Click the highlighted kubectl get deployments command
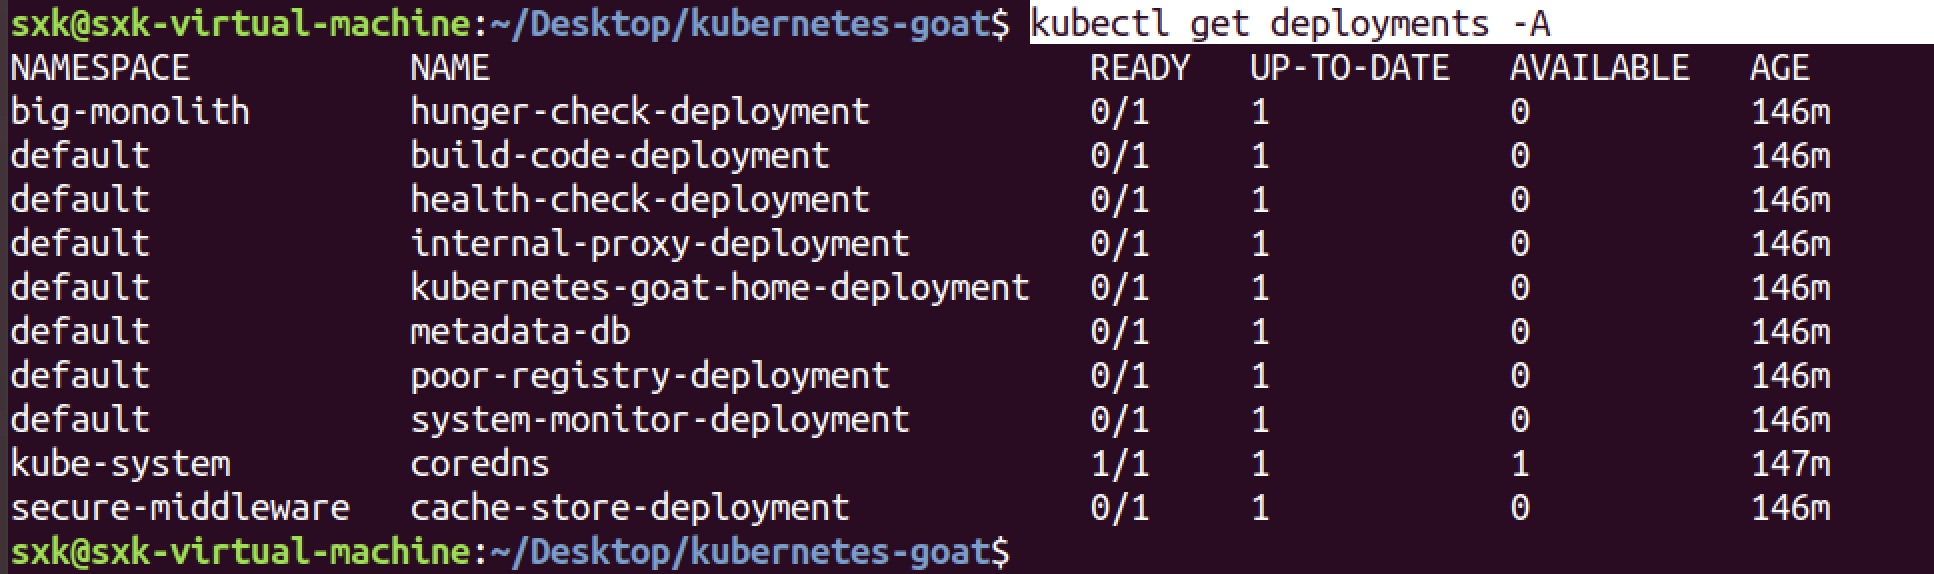The width and height of the screenshot is (1934, 574). coord(1290,22)
